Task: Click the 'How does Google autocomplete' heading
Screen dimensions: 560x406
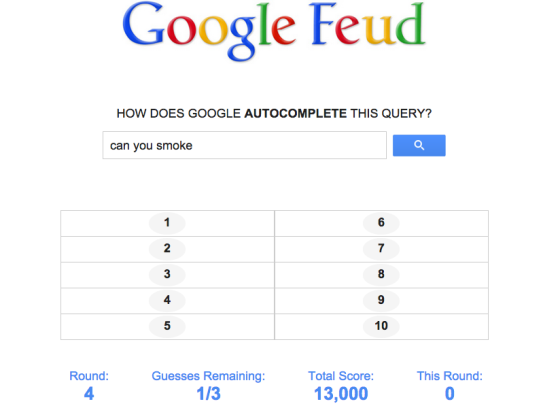Action: [274, 114]
